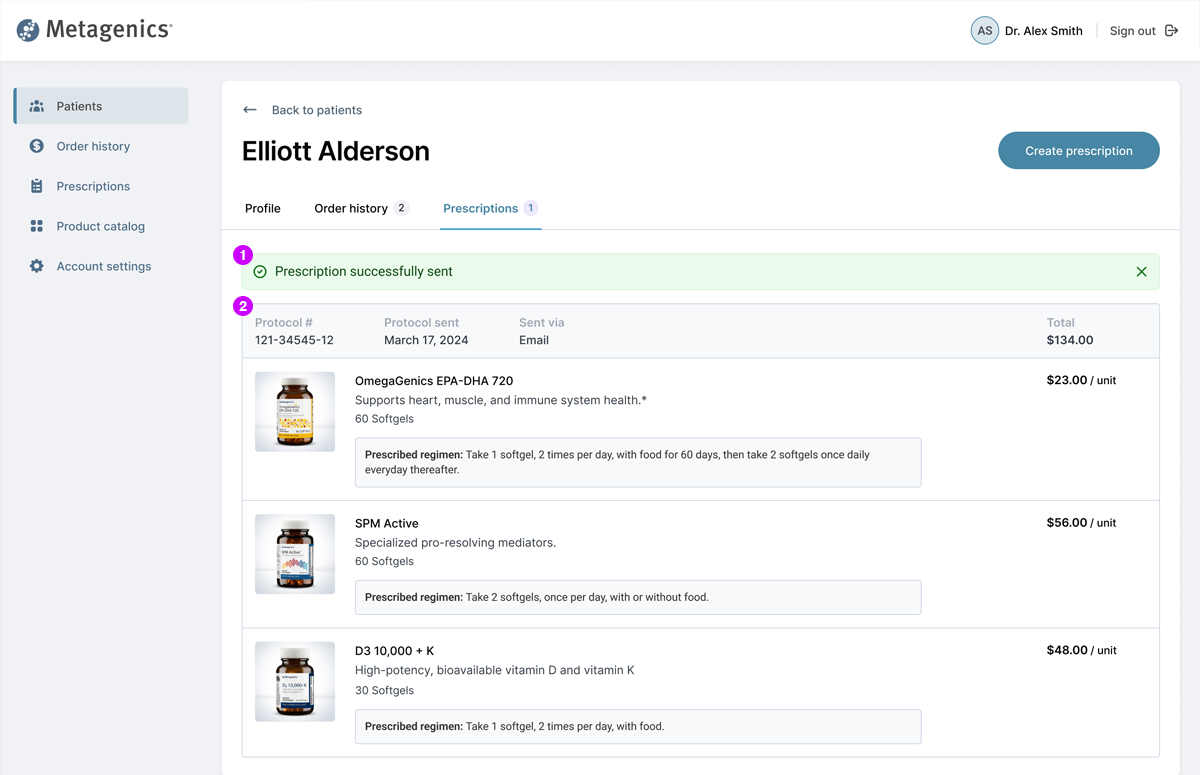Click the D3 10,000 + K product thumbnail
Screen dimensions: 1200x775
[295, 682]
